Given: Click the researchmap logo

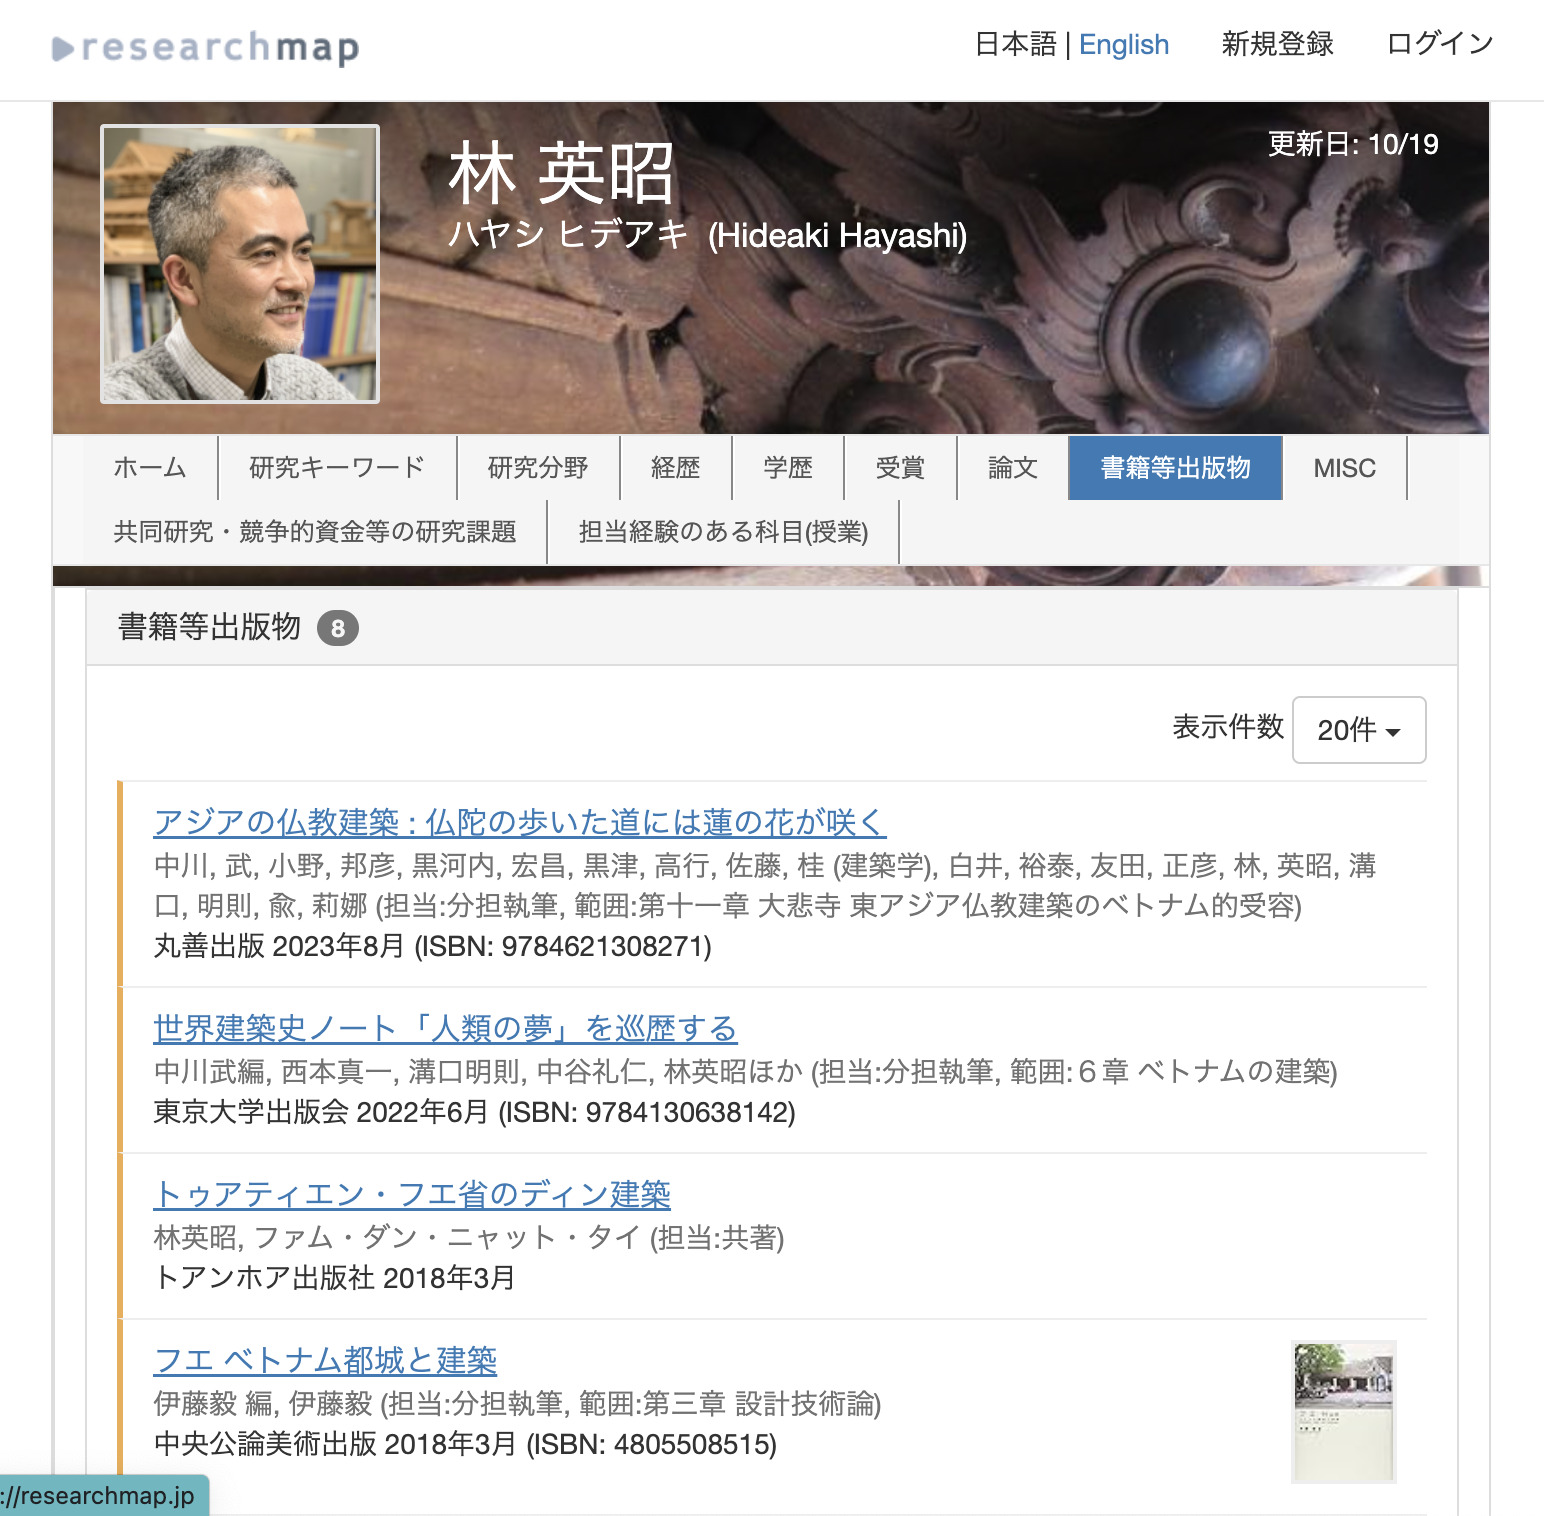Looking at the screenshot, I should coord(206,48).
